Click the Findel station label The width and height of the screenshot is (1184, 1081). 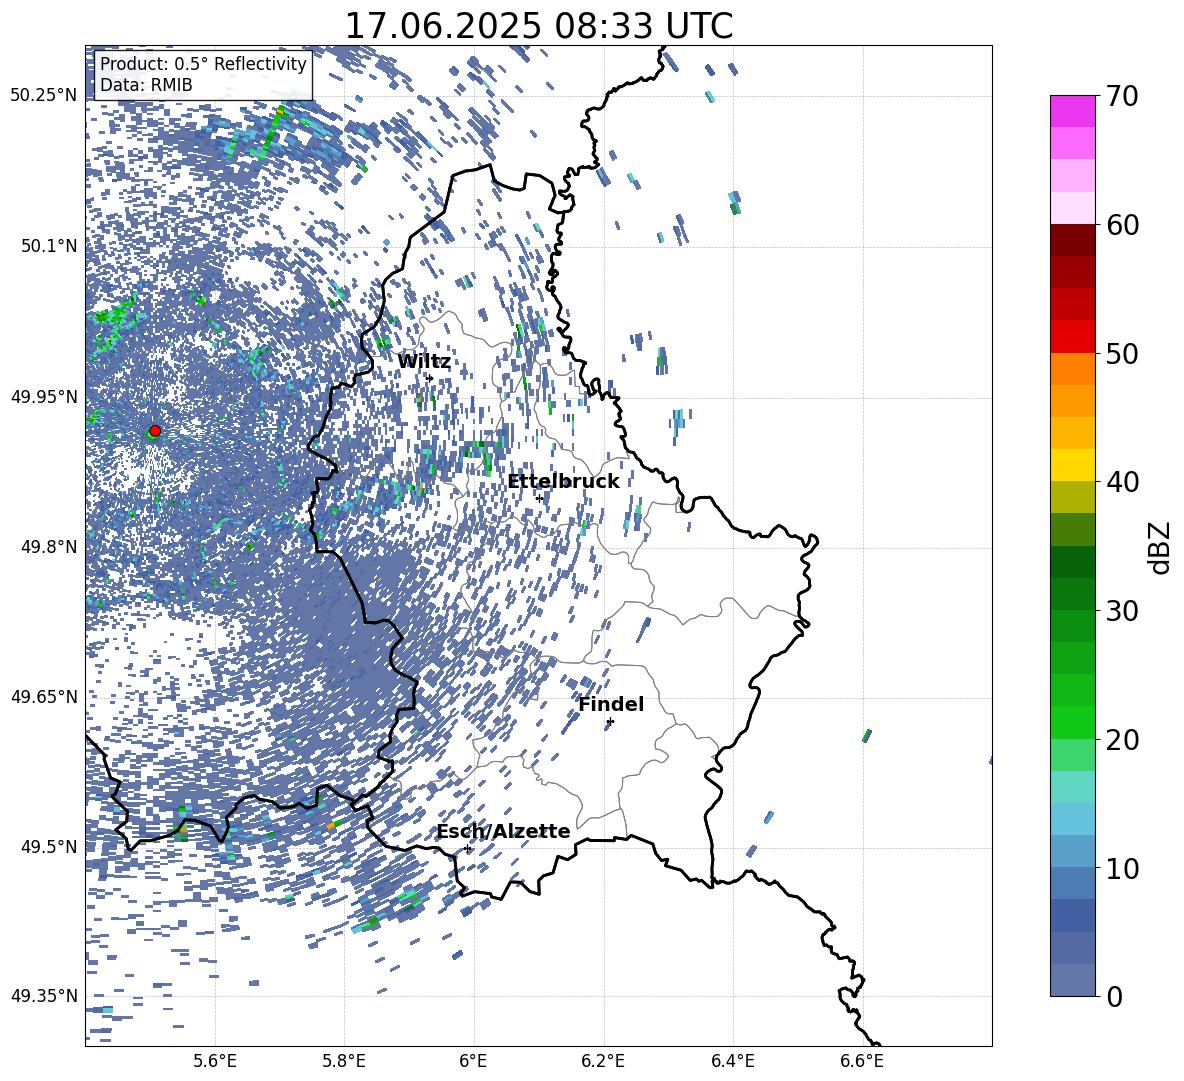tap(611, 704)
